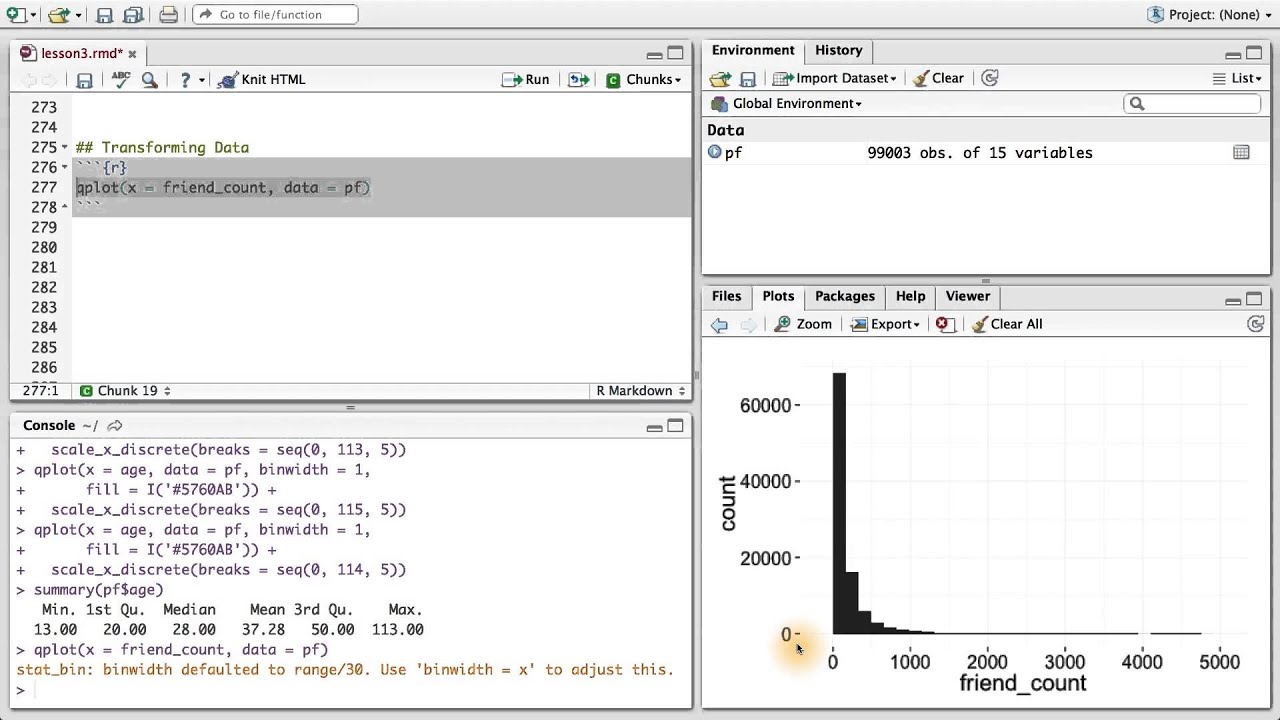
Task: Open recent files dropdown arrow
Action: click(76, 15)
